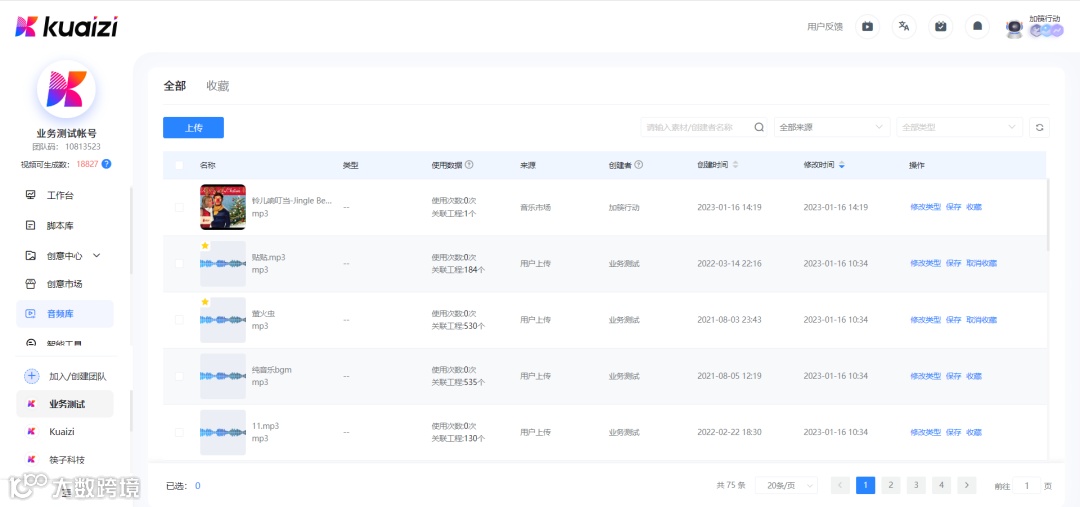Click 修改类型 for the 铃儿响叮当 row

tap(925, 207)
